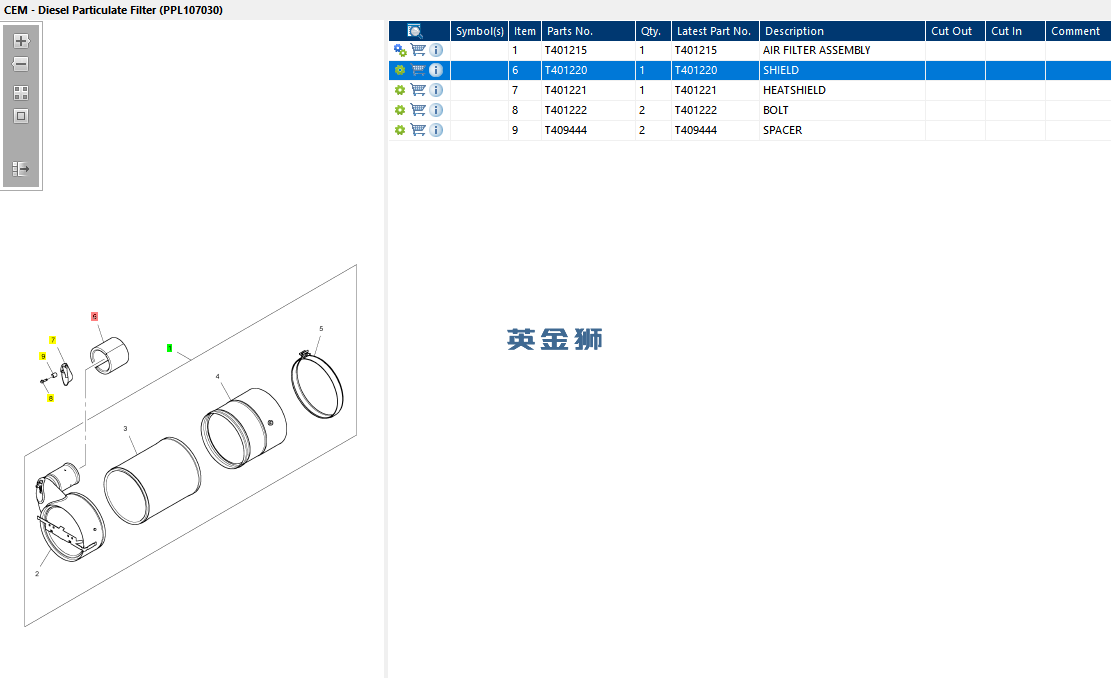Zoom out of the parts diagram
Screen dimensions: 1111x678
pos(21,64)
